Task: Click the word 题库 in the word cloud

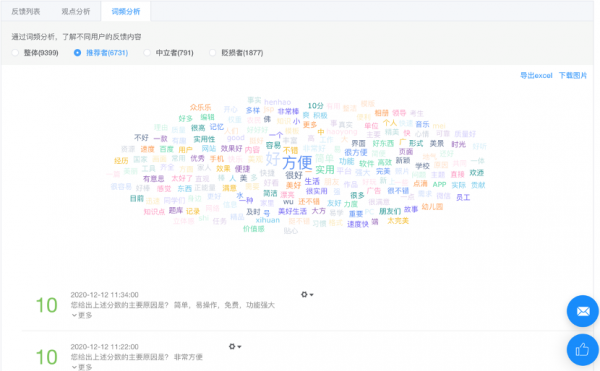Action: point(176,210)
